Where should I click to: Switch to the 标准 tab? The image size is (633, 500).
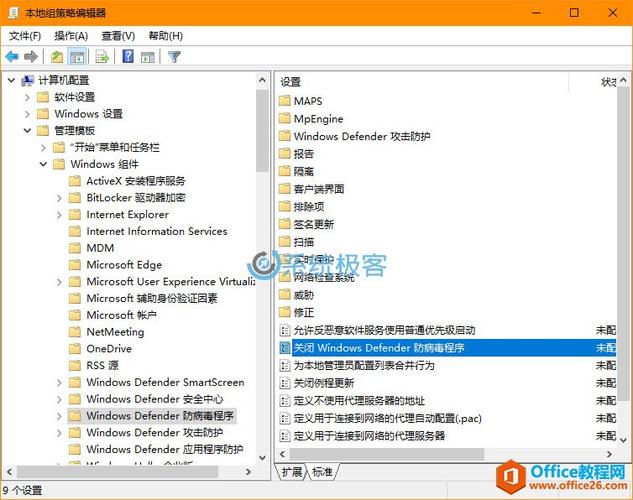(322, 471)
